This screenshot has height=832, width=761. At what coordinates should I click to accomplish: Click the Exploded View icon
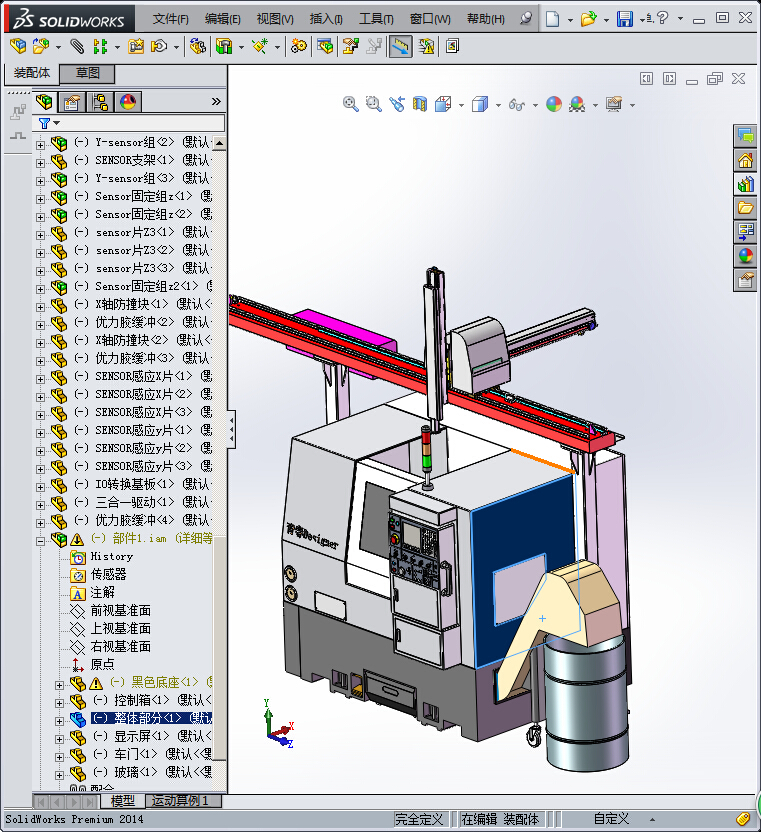(351, 47)
